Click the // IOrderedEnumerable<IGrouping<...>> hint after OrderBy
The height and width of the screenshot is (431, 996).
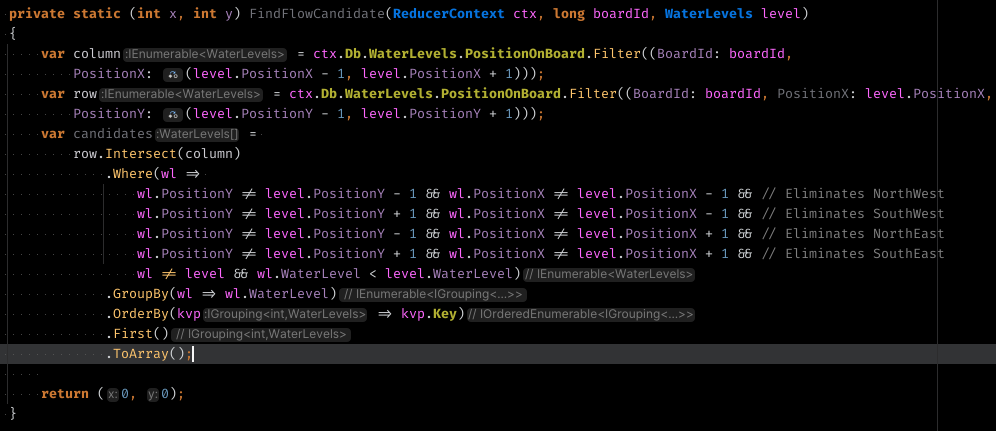coord(581,314)
